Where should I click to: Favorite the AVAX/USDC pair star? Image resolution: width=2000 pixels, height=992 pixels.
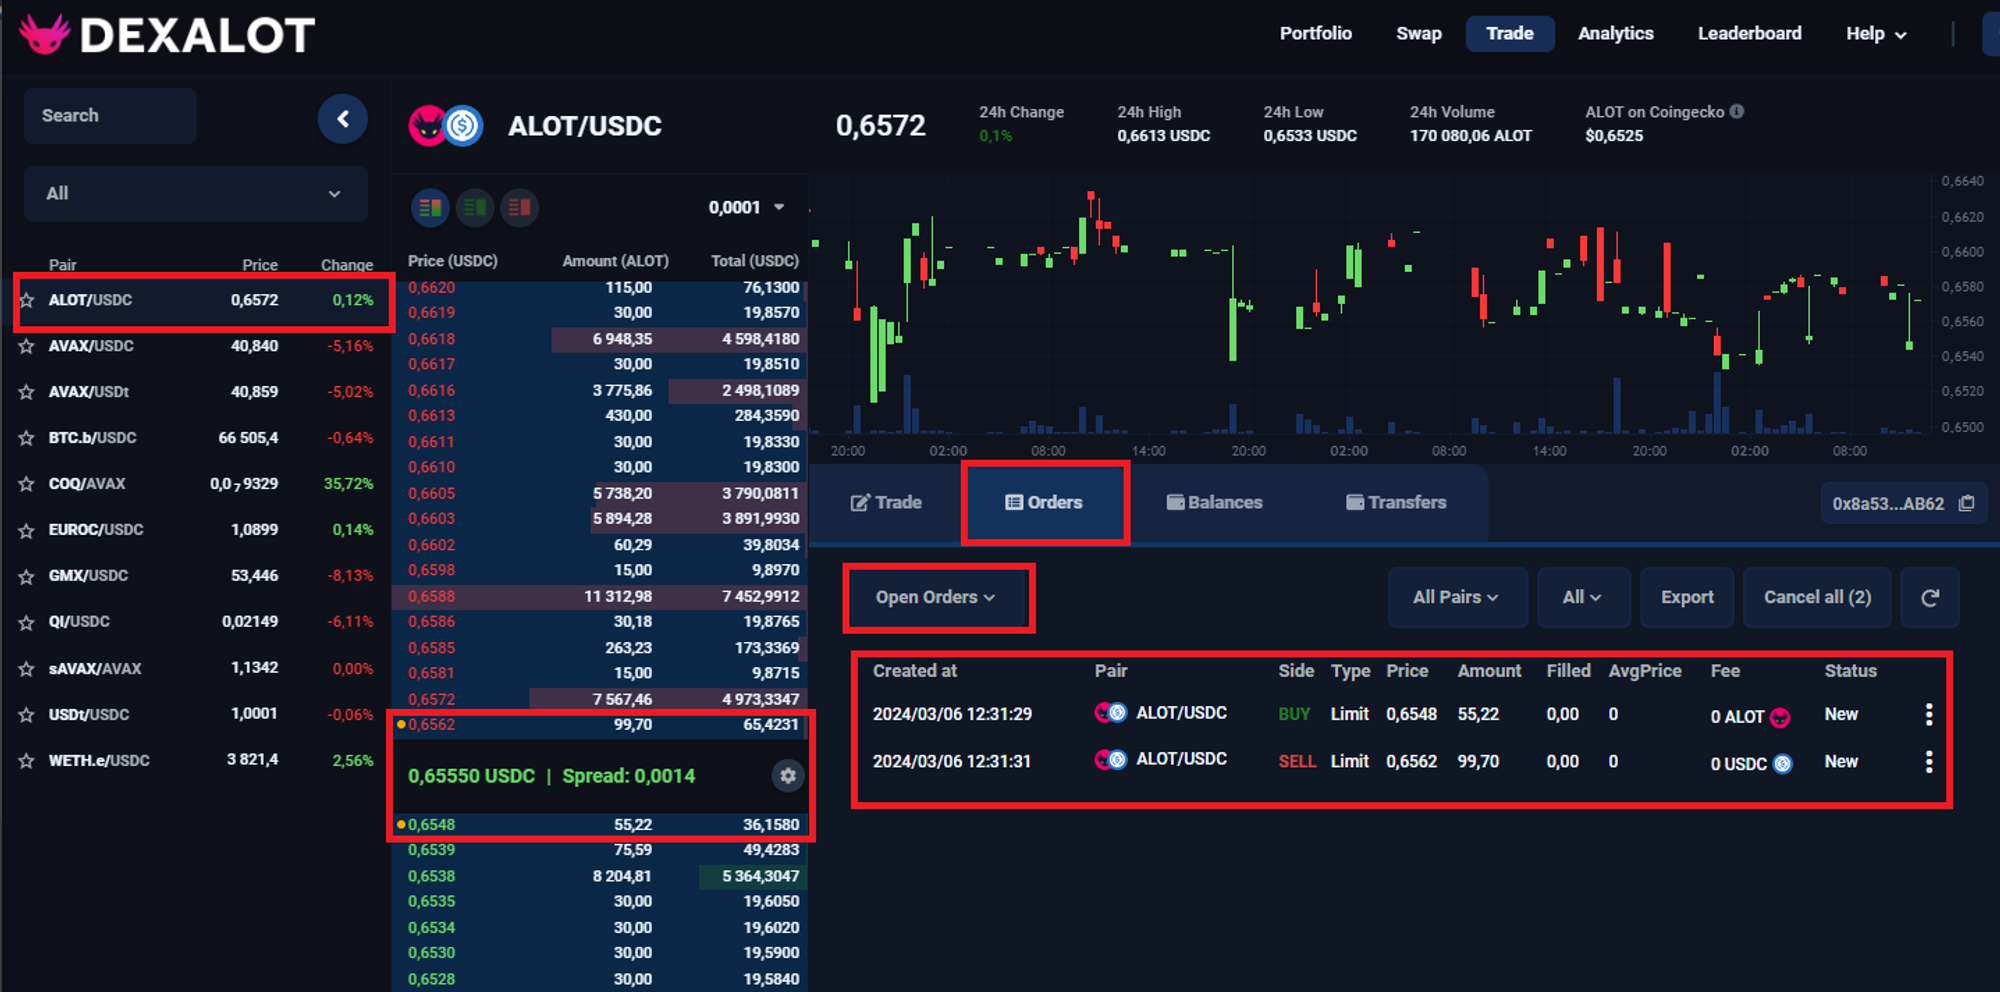point(27,347)
